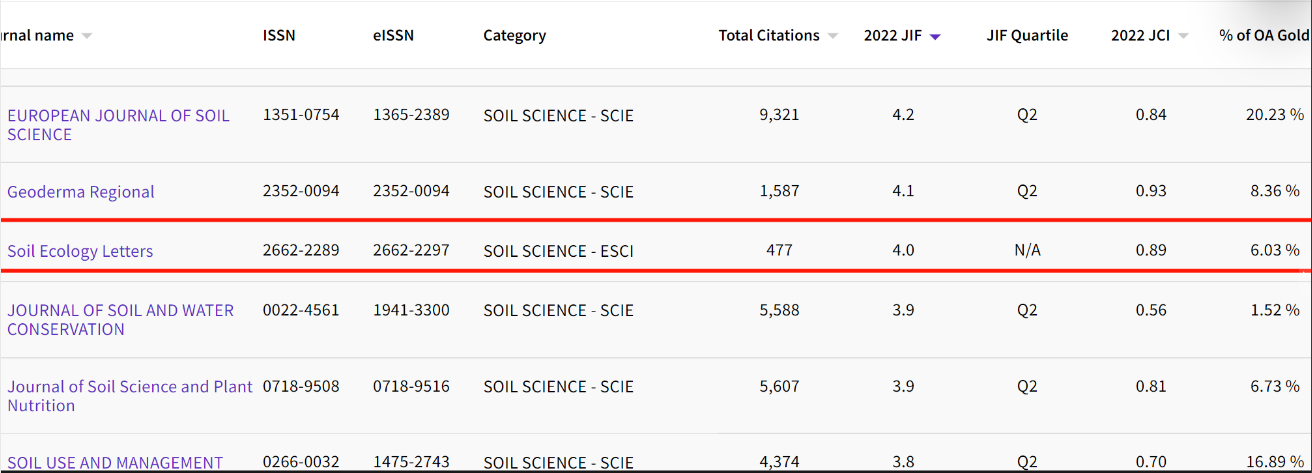Click 2022 JCI header text
Viewport: 1312px width, 473px height.
(1141, 36)
